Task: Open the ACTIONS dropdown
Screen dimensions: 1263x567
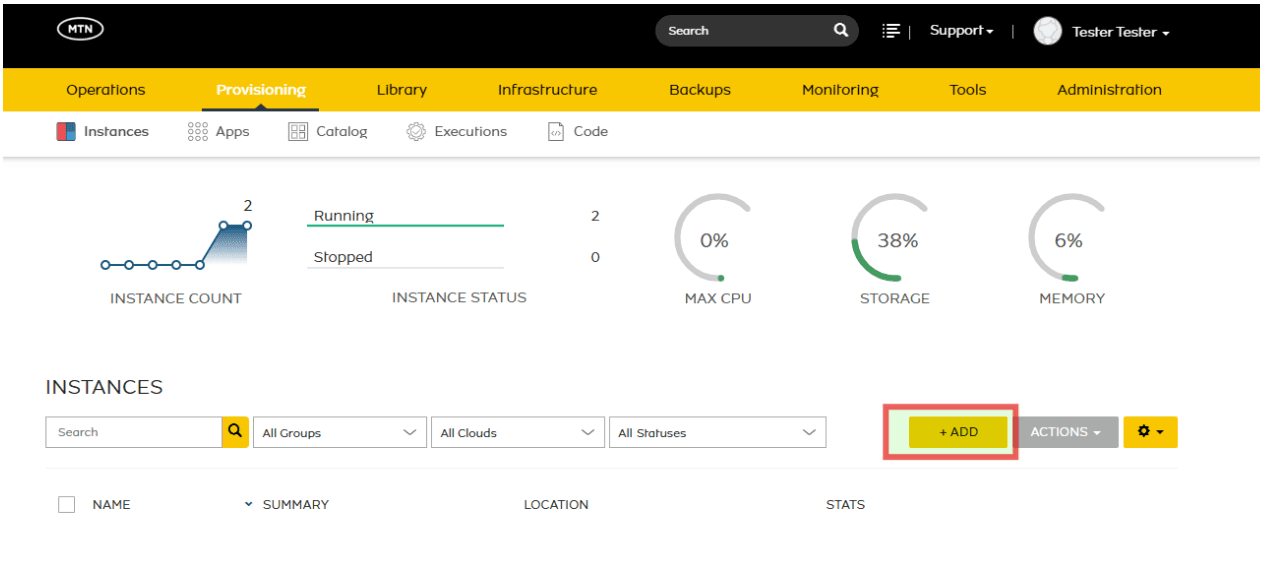Action: (1067, 432)
